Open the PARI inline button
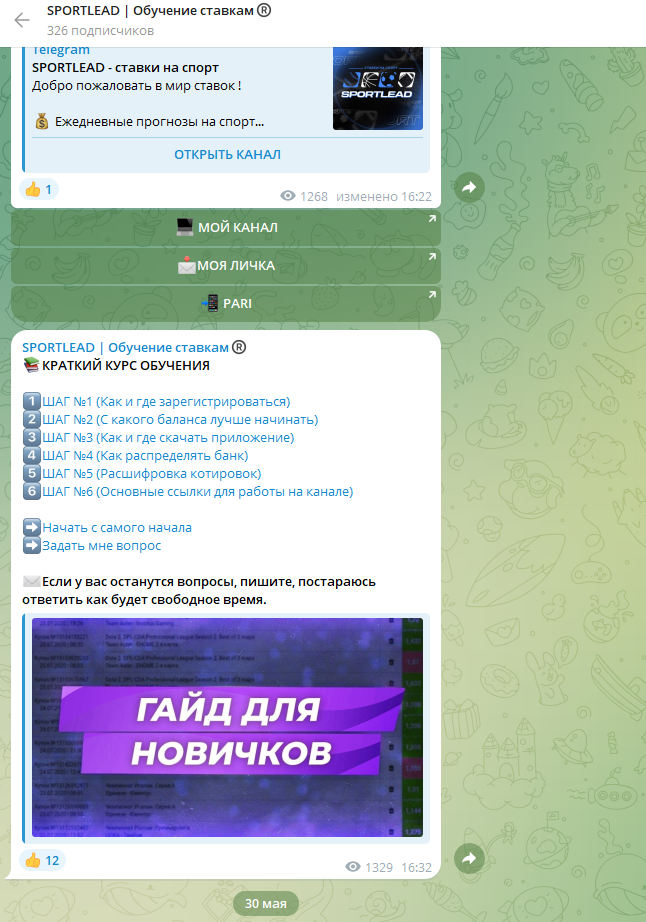The image size is (646, 922). click(226, 303)
